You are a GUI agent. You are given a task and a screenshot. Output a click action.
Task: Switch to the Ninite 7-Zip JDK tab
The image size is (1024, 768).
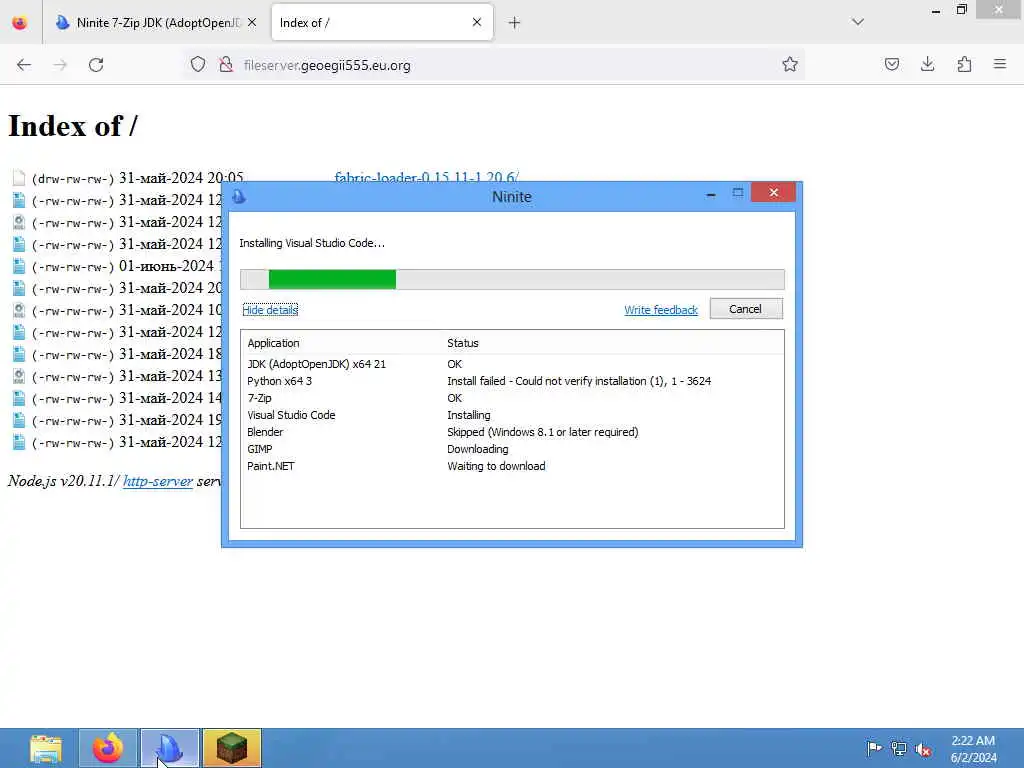(x=157, y=23)
